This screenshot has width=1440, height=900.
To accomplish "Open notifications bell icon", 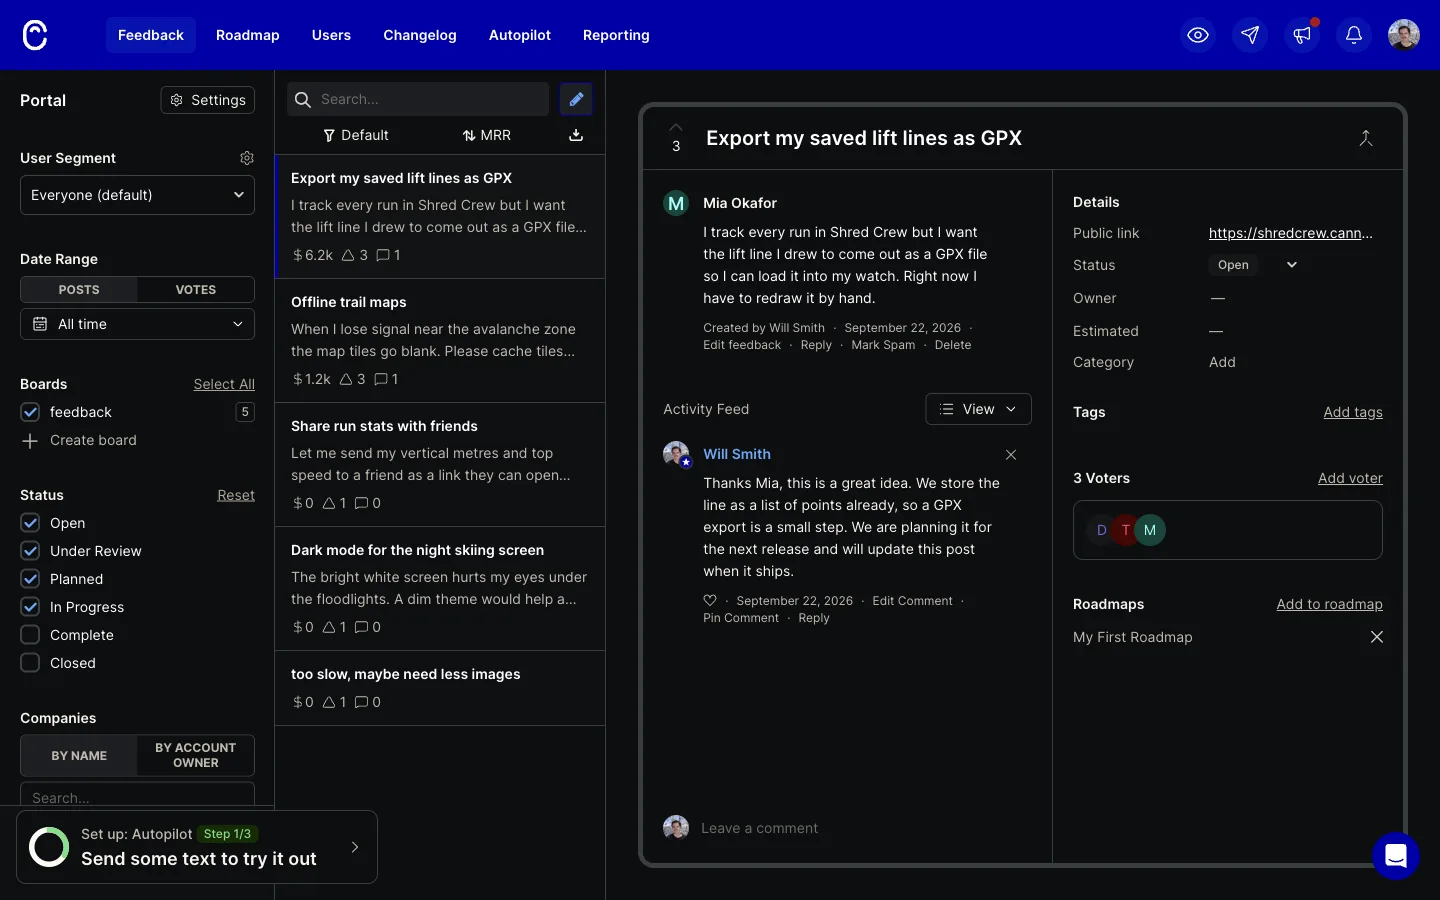I will [x=1354, y=35].
